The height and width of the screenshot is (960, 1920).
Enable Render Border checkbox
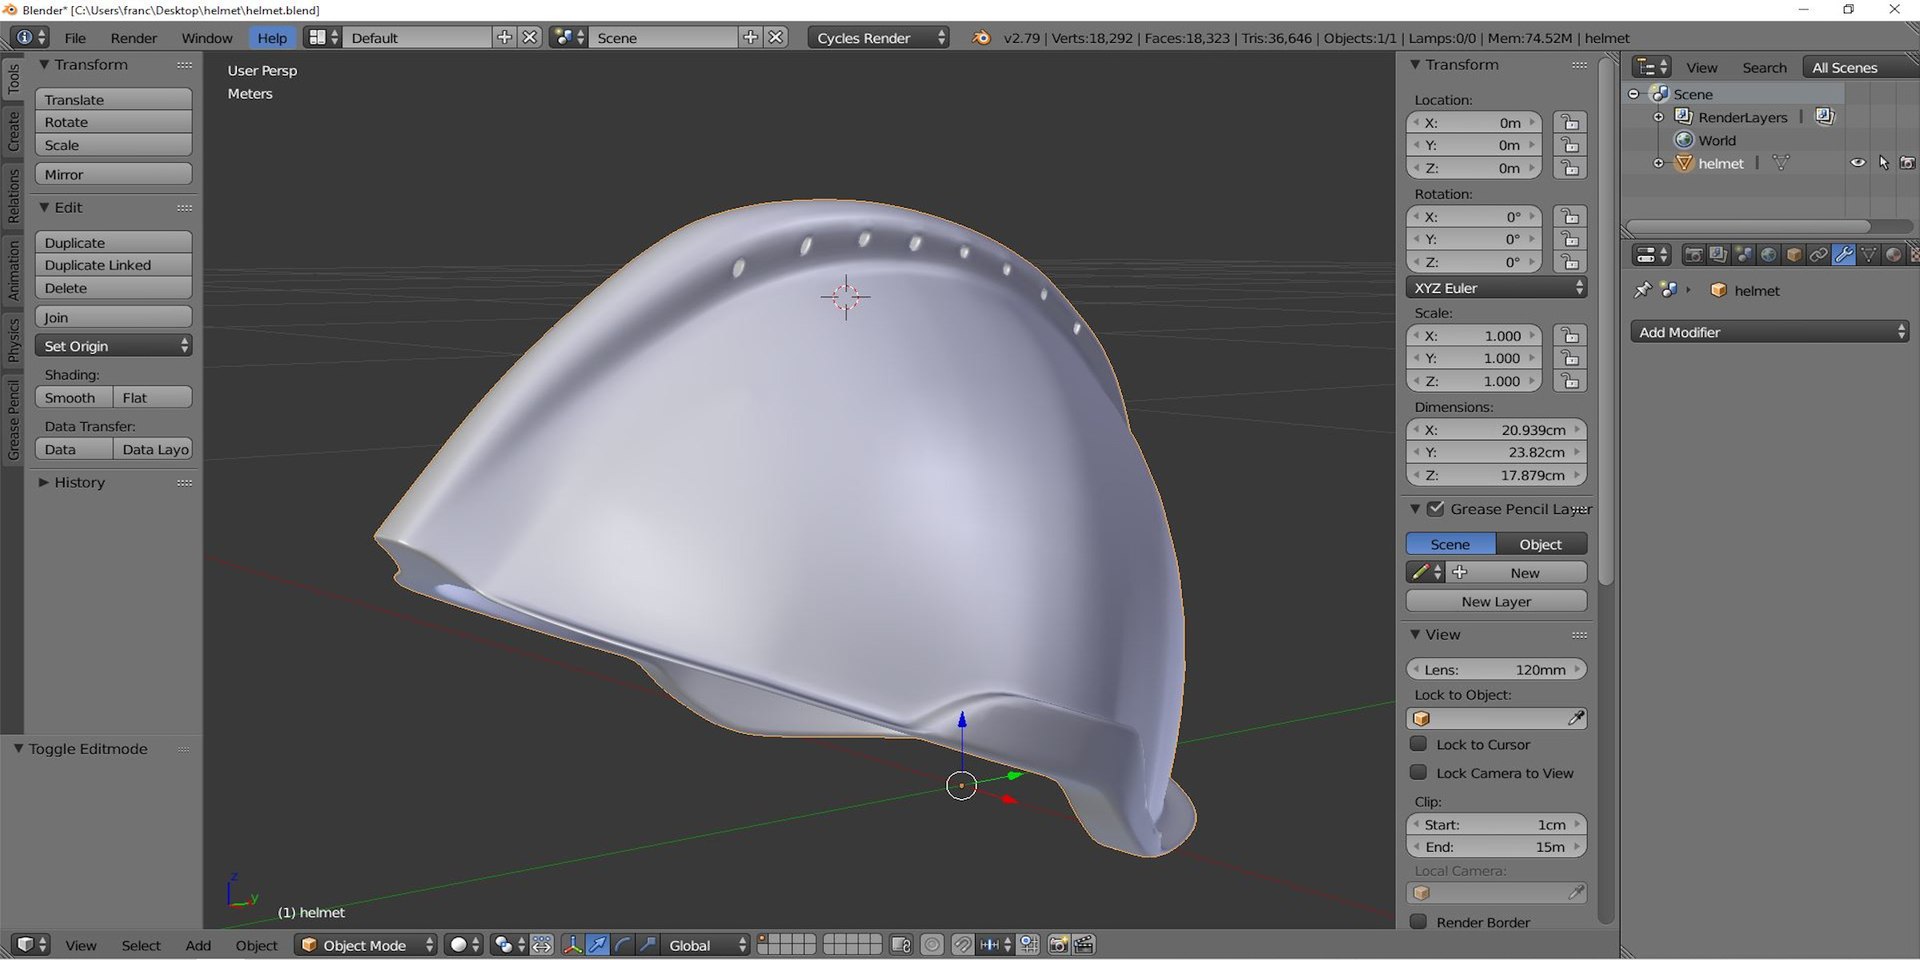pyautogui.click(x=1418, y=922)
